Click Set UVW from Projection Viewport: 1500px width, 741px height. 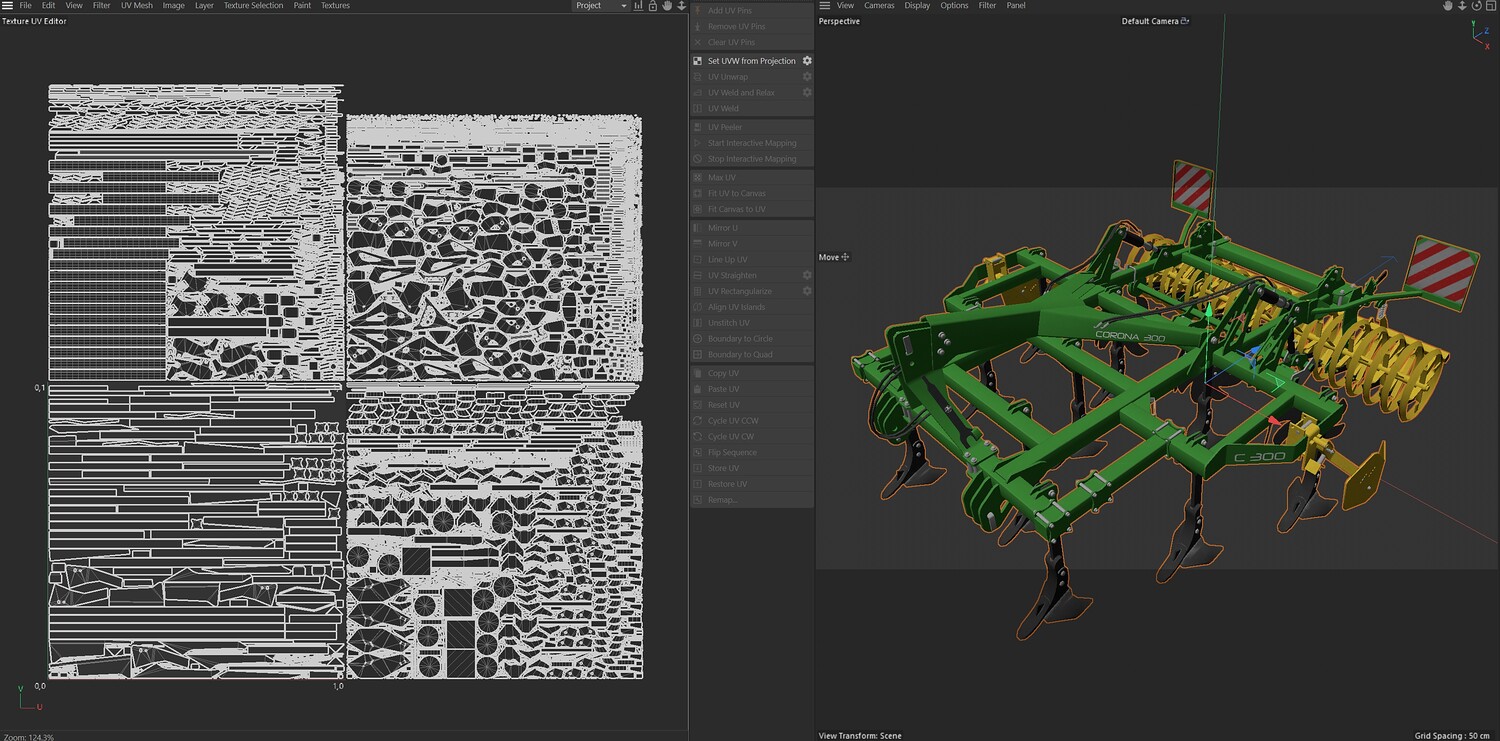click(x=752, y=61)
